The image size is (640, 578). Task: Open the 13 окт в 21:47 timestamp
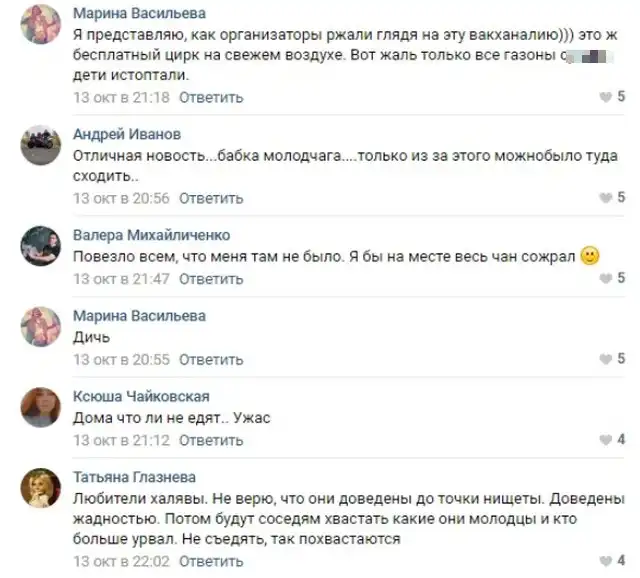[121, 279]
